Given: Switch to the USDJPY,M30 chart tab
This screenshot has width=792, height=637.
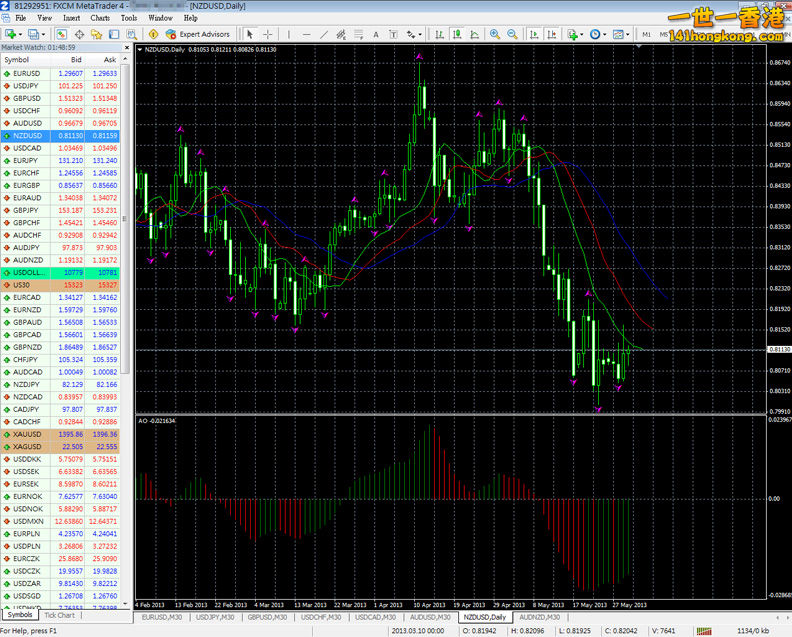Looking at the screenshot, I should (215, 617).
